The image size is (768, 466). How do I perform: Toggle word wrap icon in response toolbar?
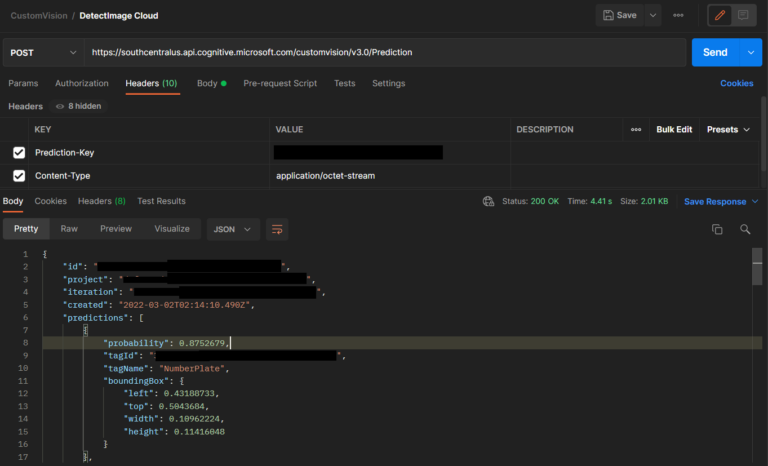pos(277,229)
